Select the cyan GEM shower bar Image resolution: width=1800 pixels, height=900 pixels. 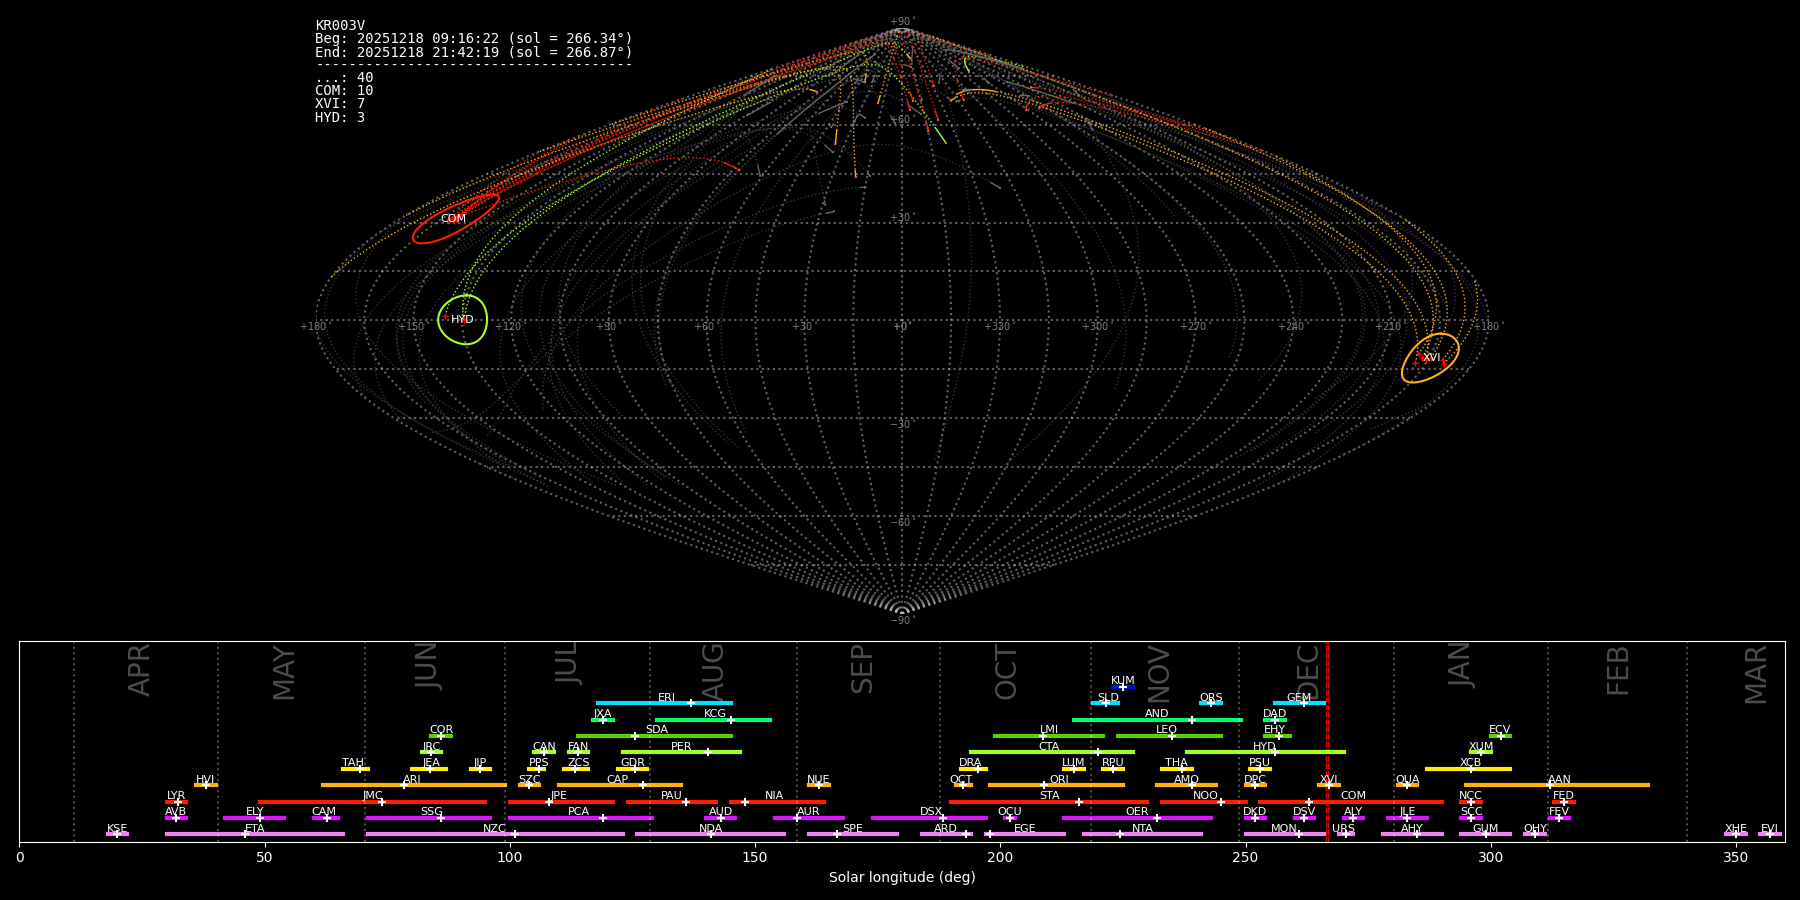[x=1299, y=703]
